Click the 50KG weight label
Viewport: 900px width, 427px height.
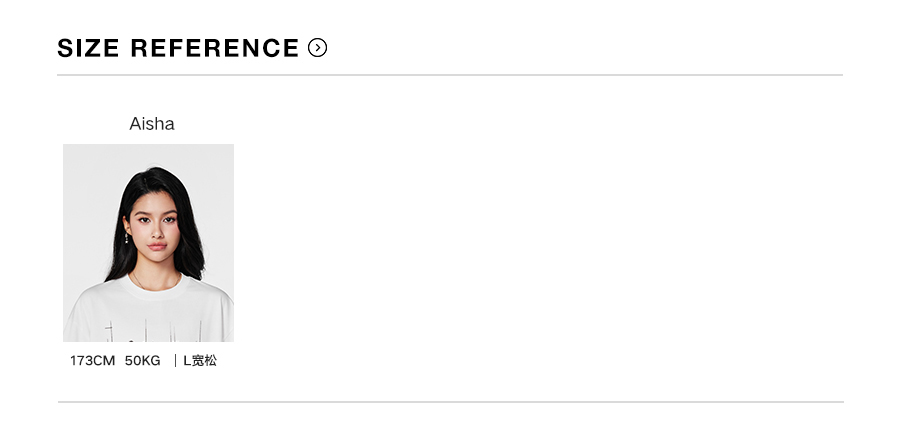[143, 360]
